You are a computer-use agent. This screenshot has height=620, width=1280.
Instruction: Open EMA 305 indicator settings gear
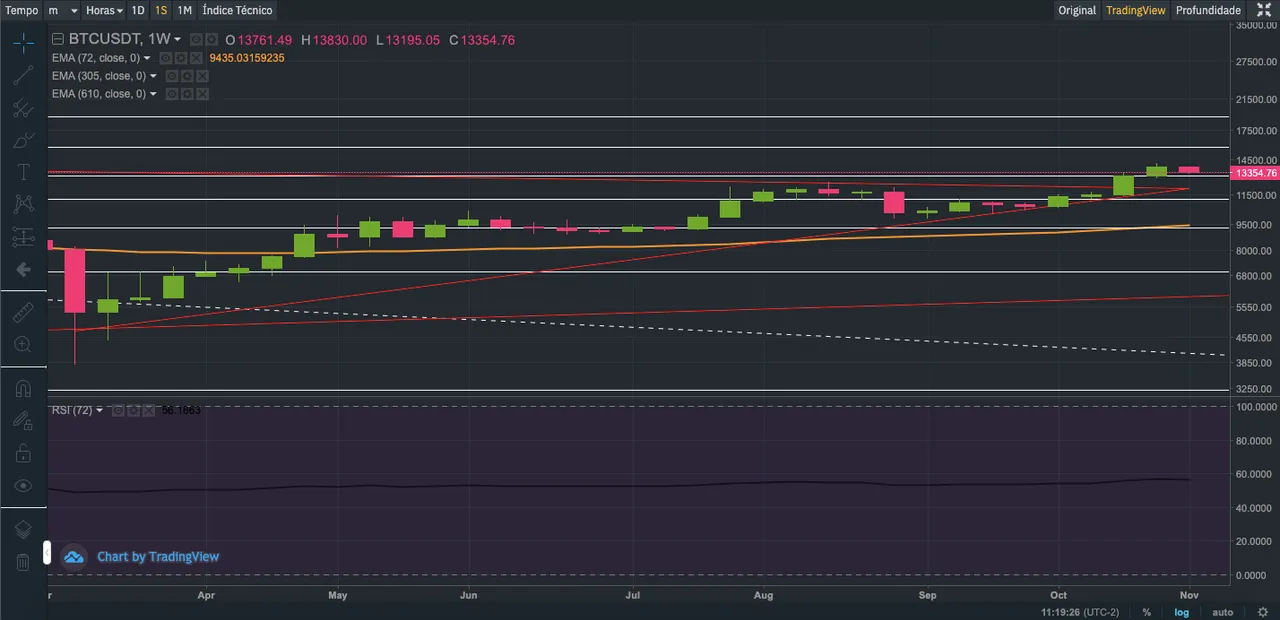[x=187, y=76]
